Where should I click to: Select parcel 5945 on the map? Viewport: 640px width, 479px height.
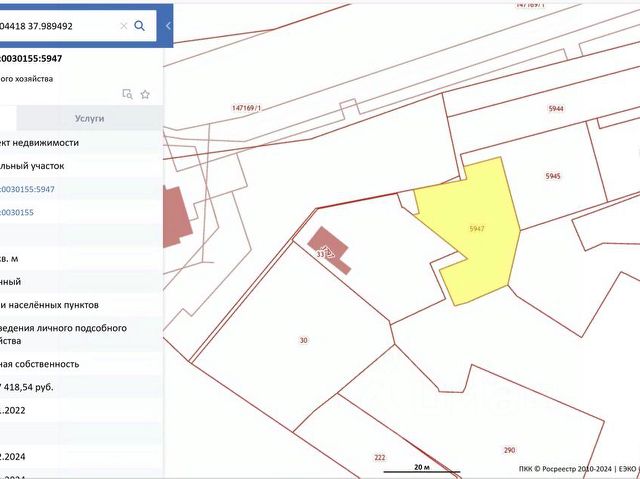(553, 176)
